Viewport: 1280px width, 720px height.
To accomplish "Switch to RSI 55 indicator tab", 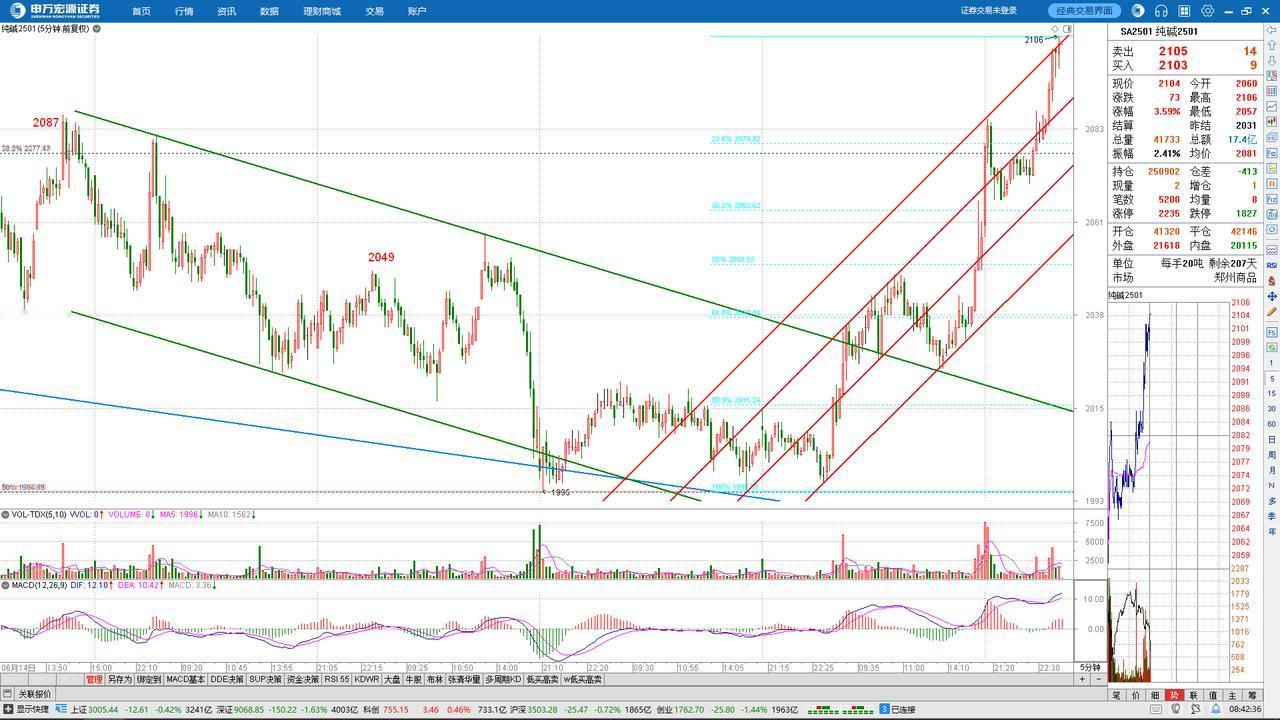I will pyautogui.click(x=337, y=680).
